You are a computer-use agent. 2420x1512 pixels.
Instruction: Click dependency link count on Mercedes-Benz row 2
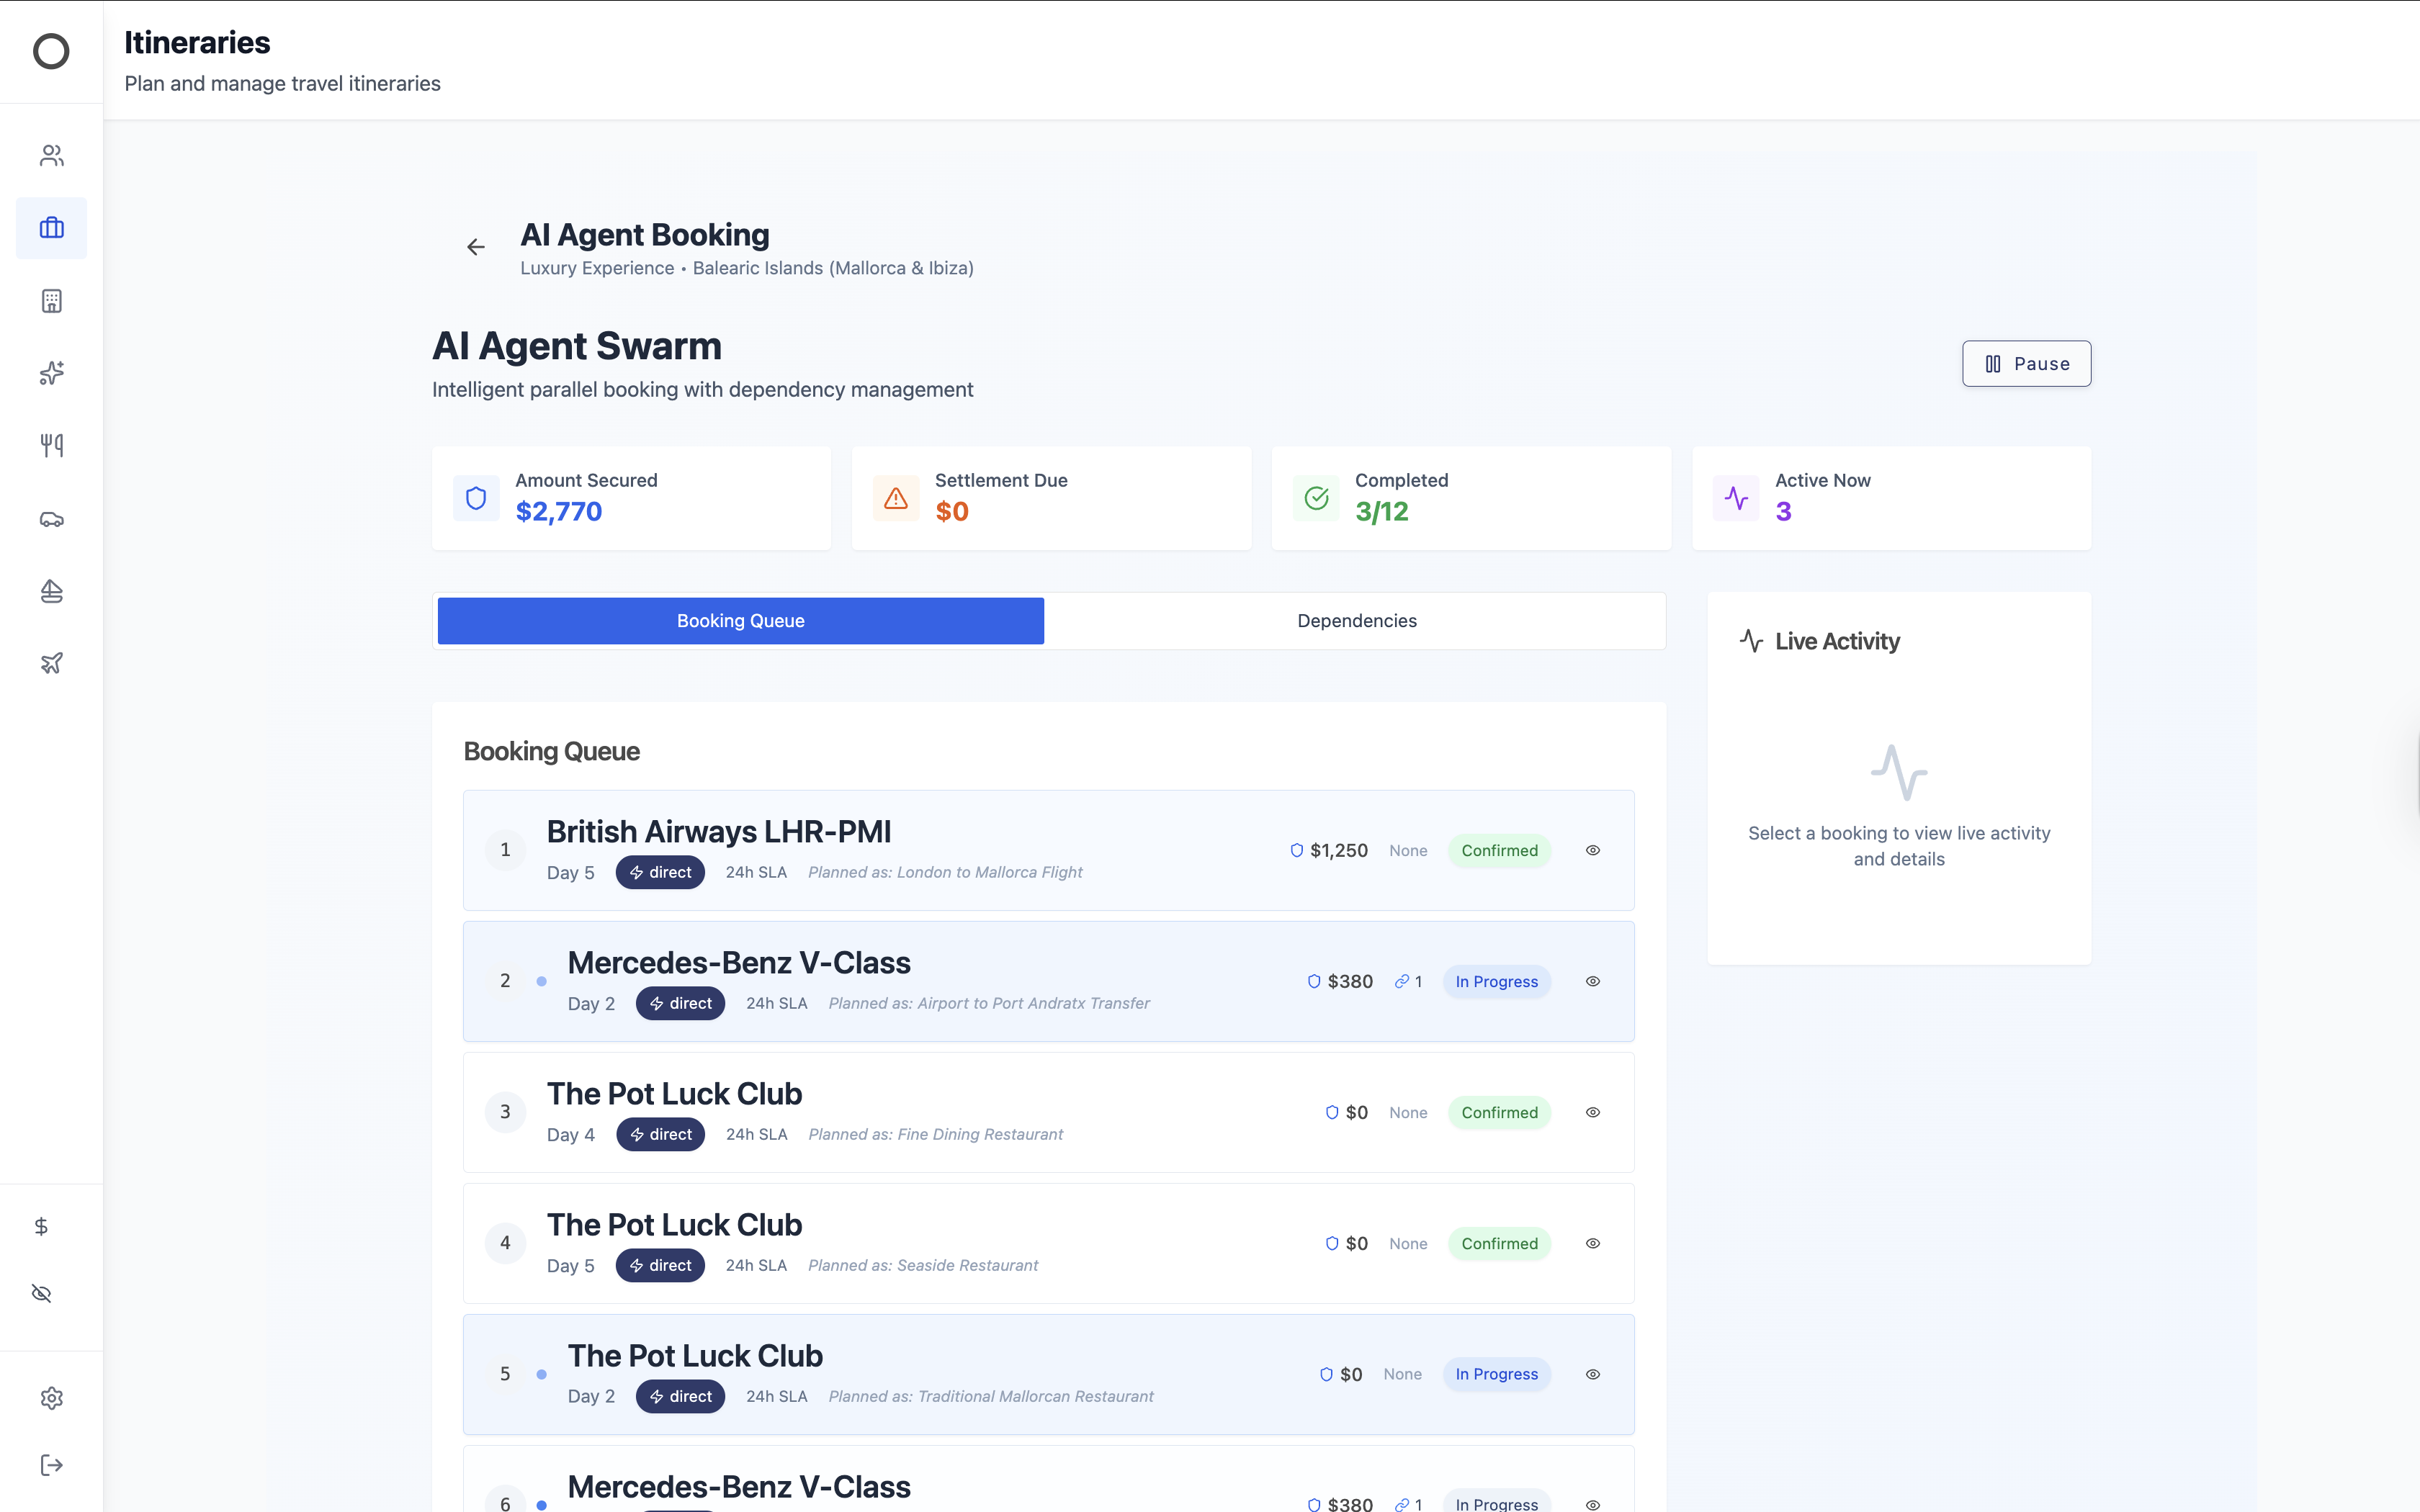pos(1408,981)
